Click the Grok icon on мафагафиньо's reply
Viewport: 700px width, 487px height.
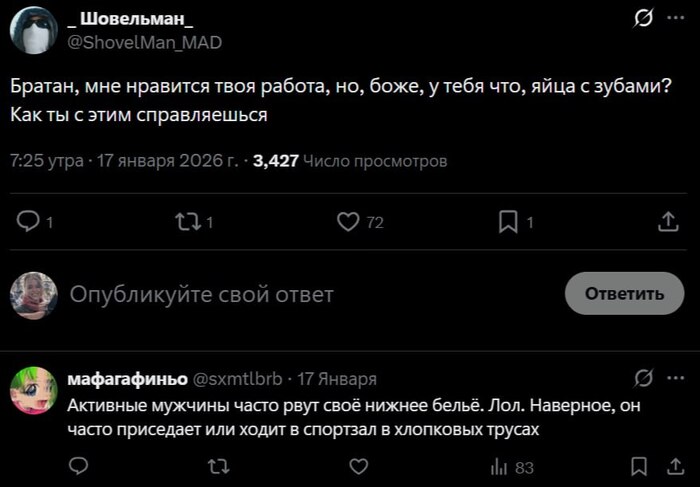click(645, 378)
